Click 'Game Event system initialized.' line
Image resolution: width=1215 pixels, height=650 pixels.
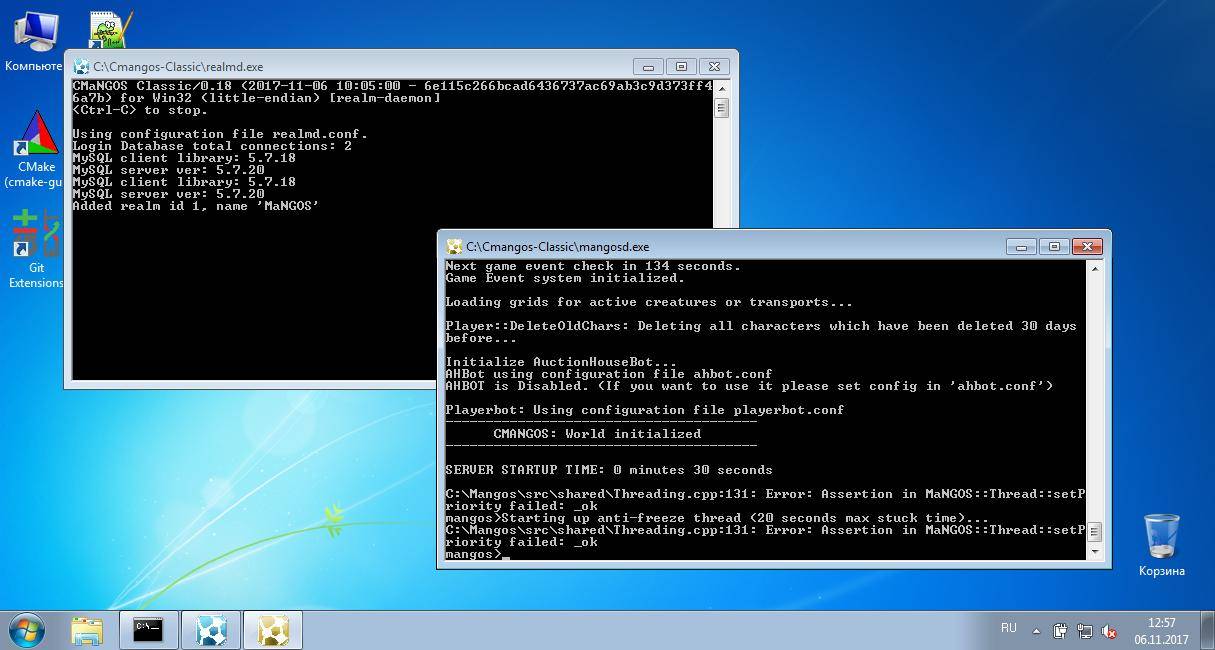pyautogui.click(x=565, y=278)
